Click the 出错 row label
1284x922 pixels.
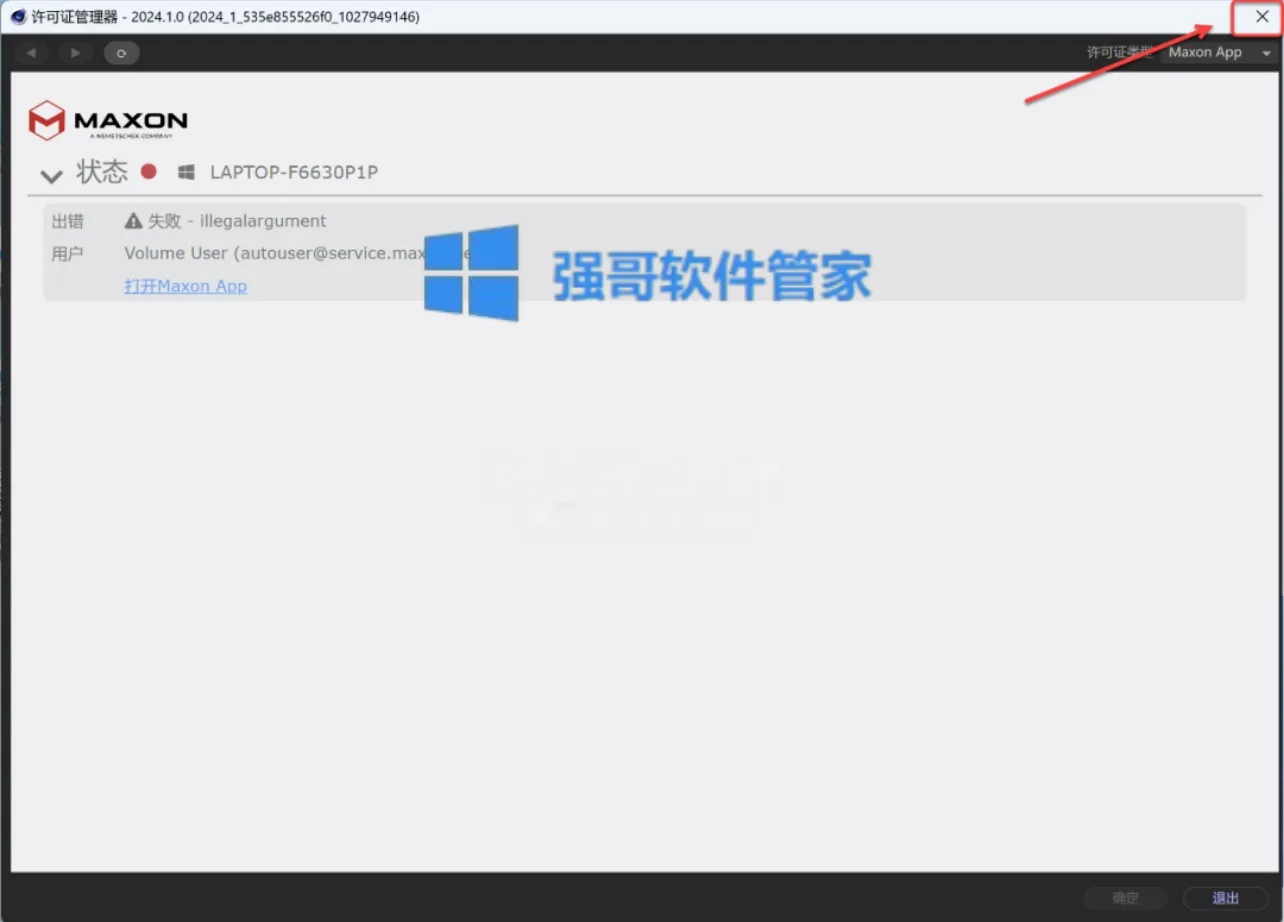tap(68, 221)
